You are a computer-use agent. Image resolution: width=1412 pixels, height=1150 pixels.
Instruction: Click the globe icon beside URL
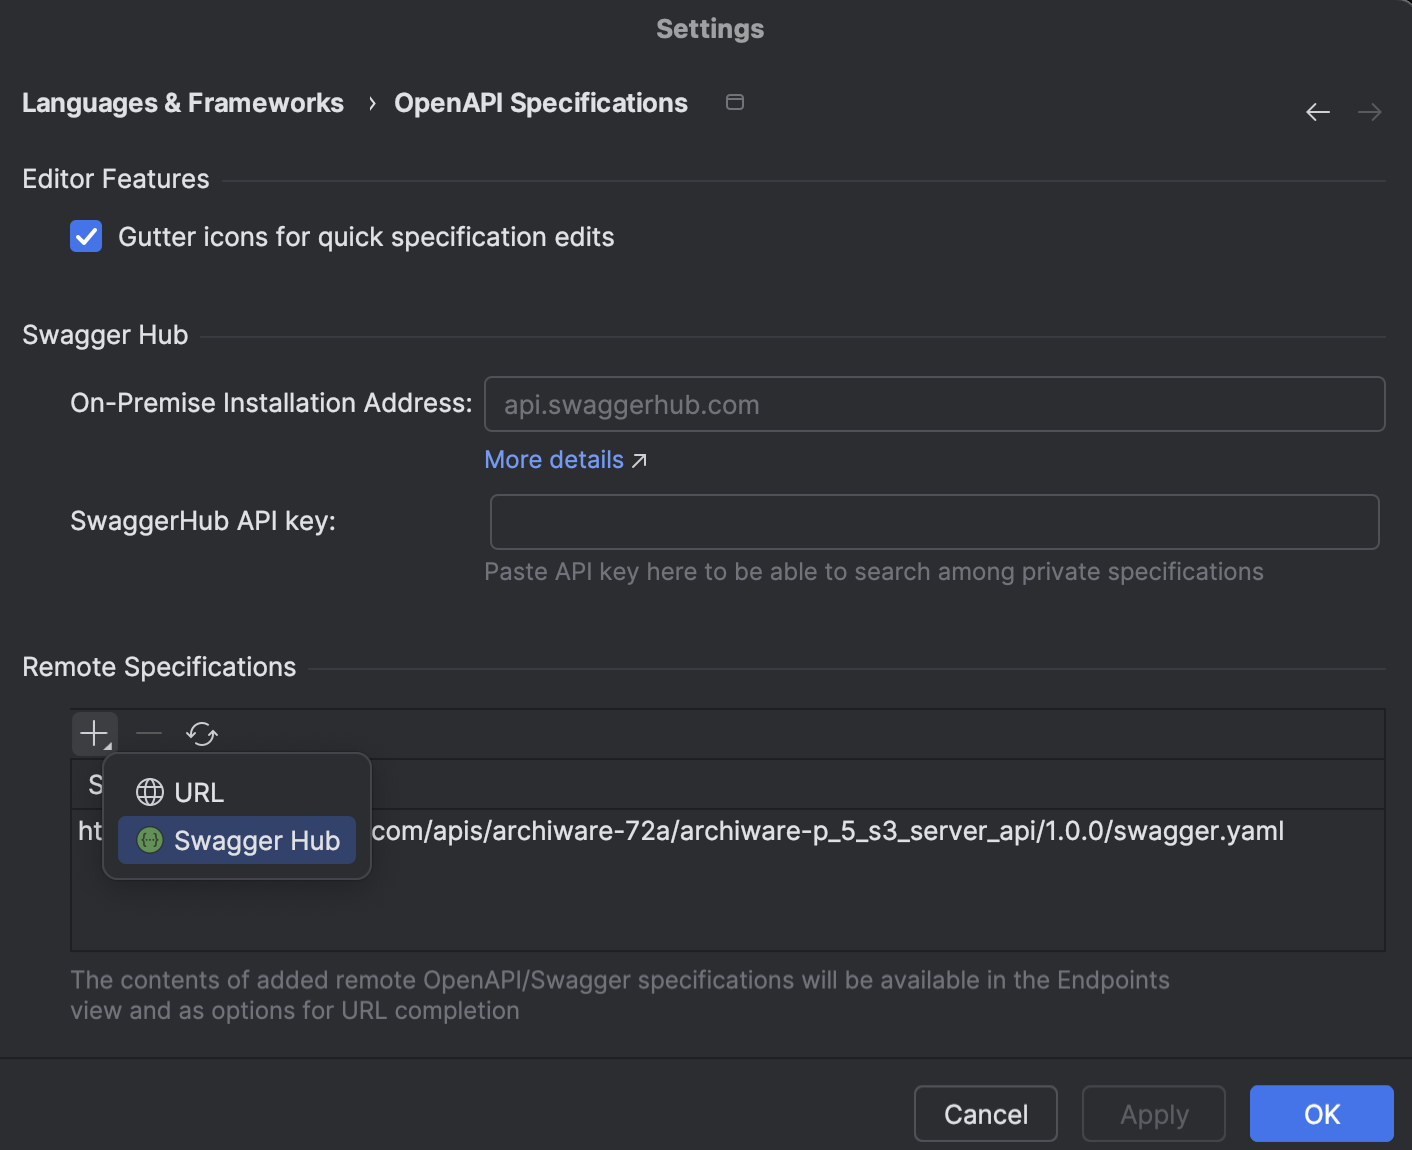coord(150,791)
